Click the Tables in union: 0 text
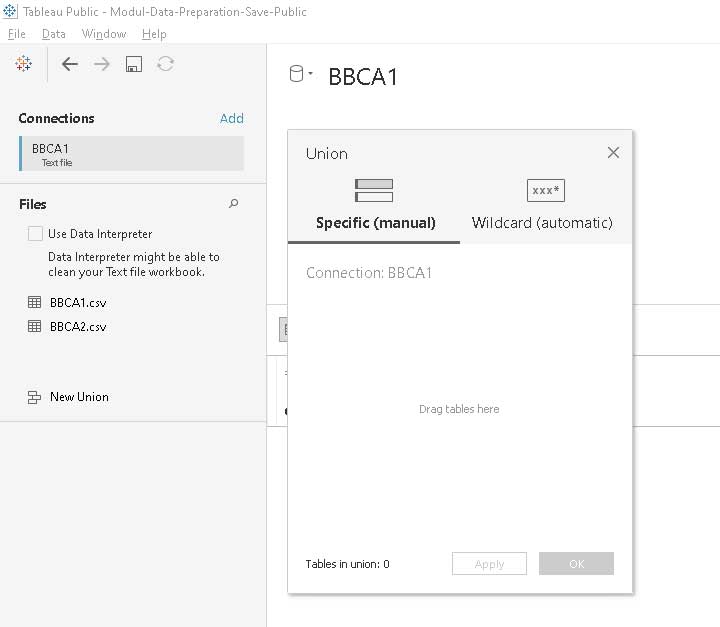 point(348,564)
